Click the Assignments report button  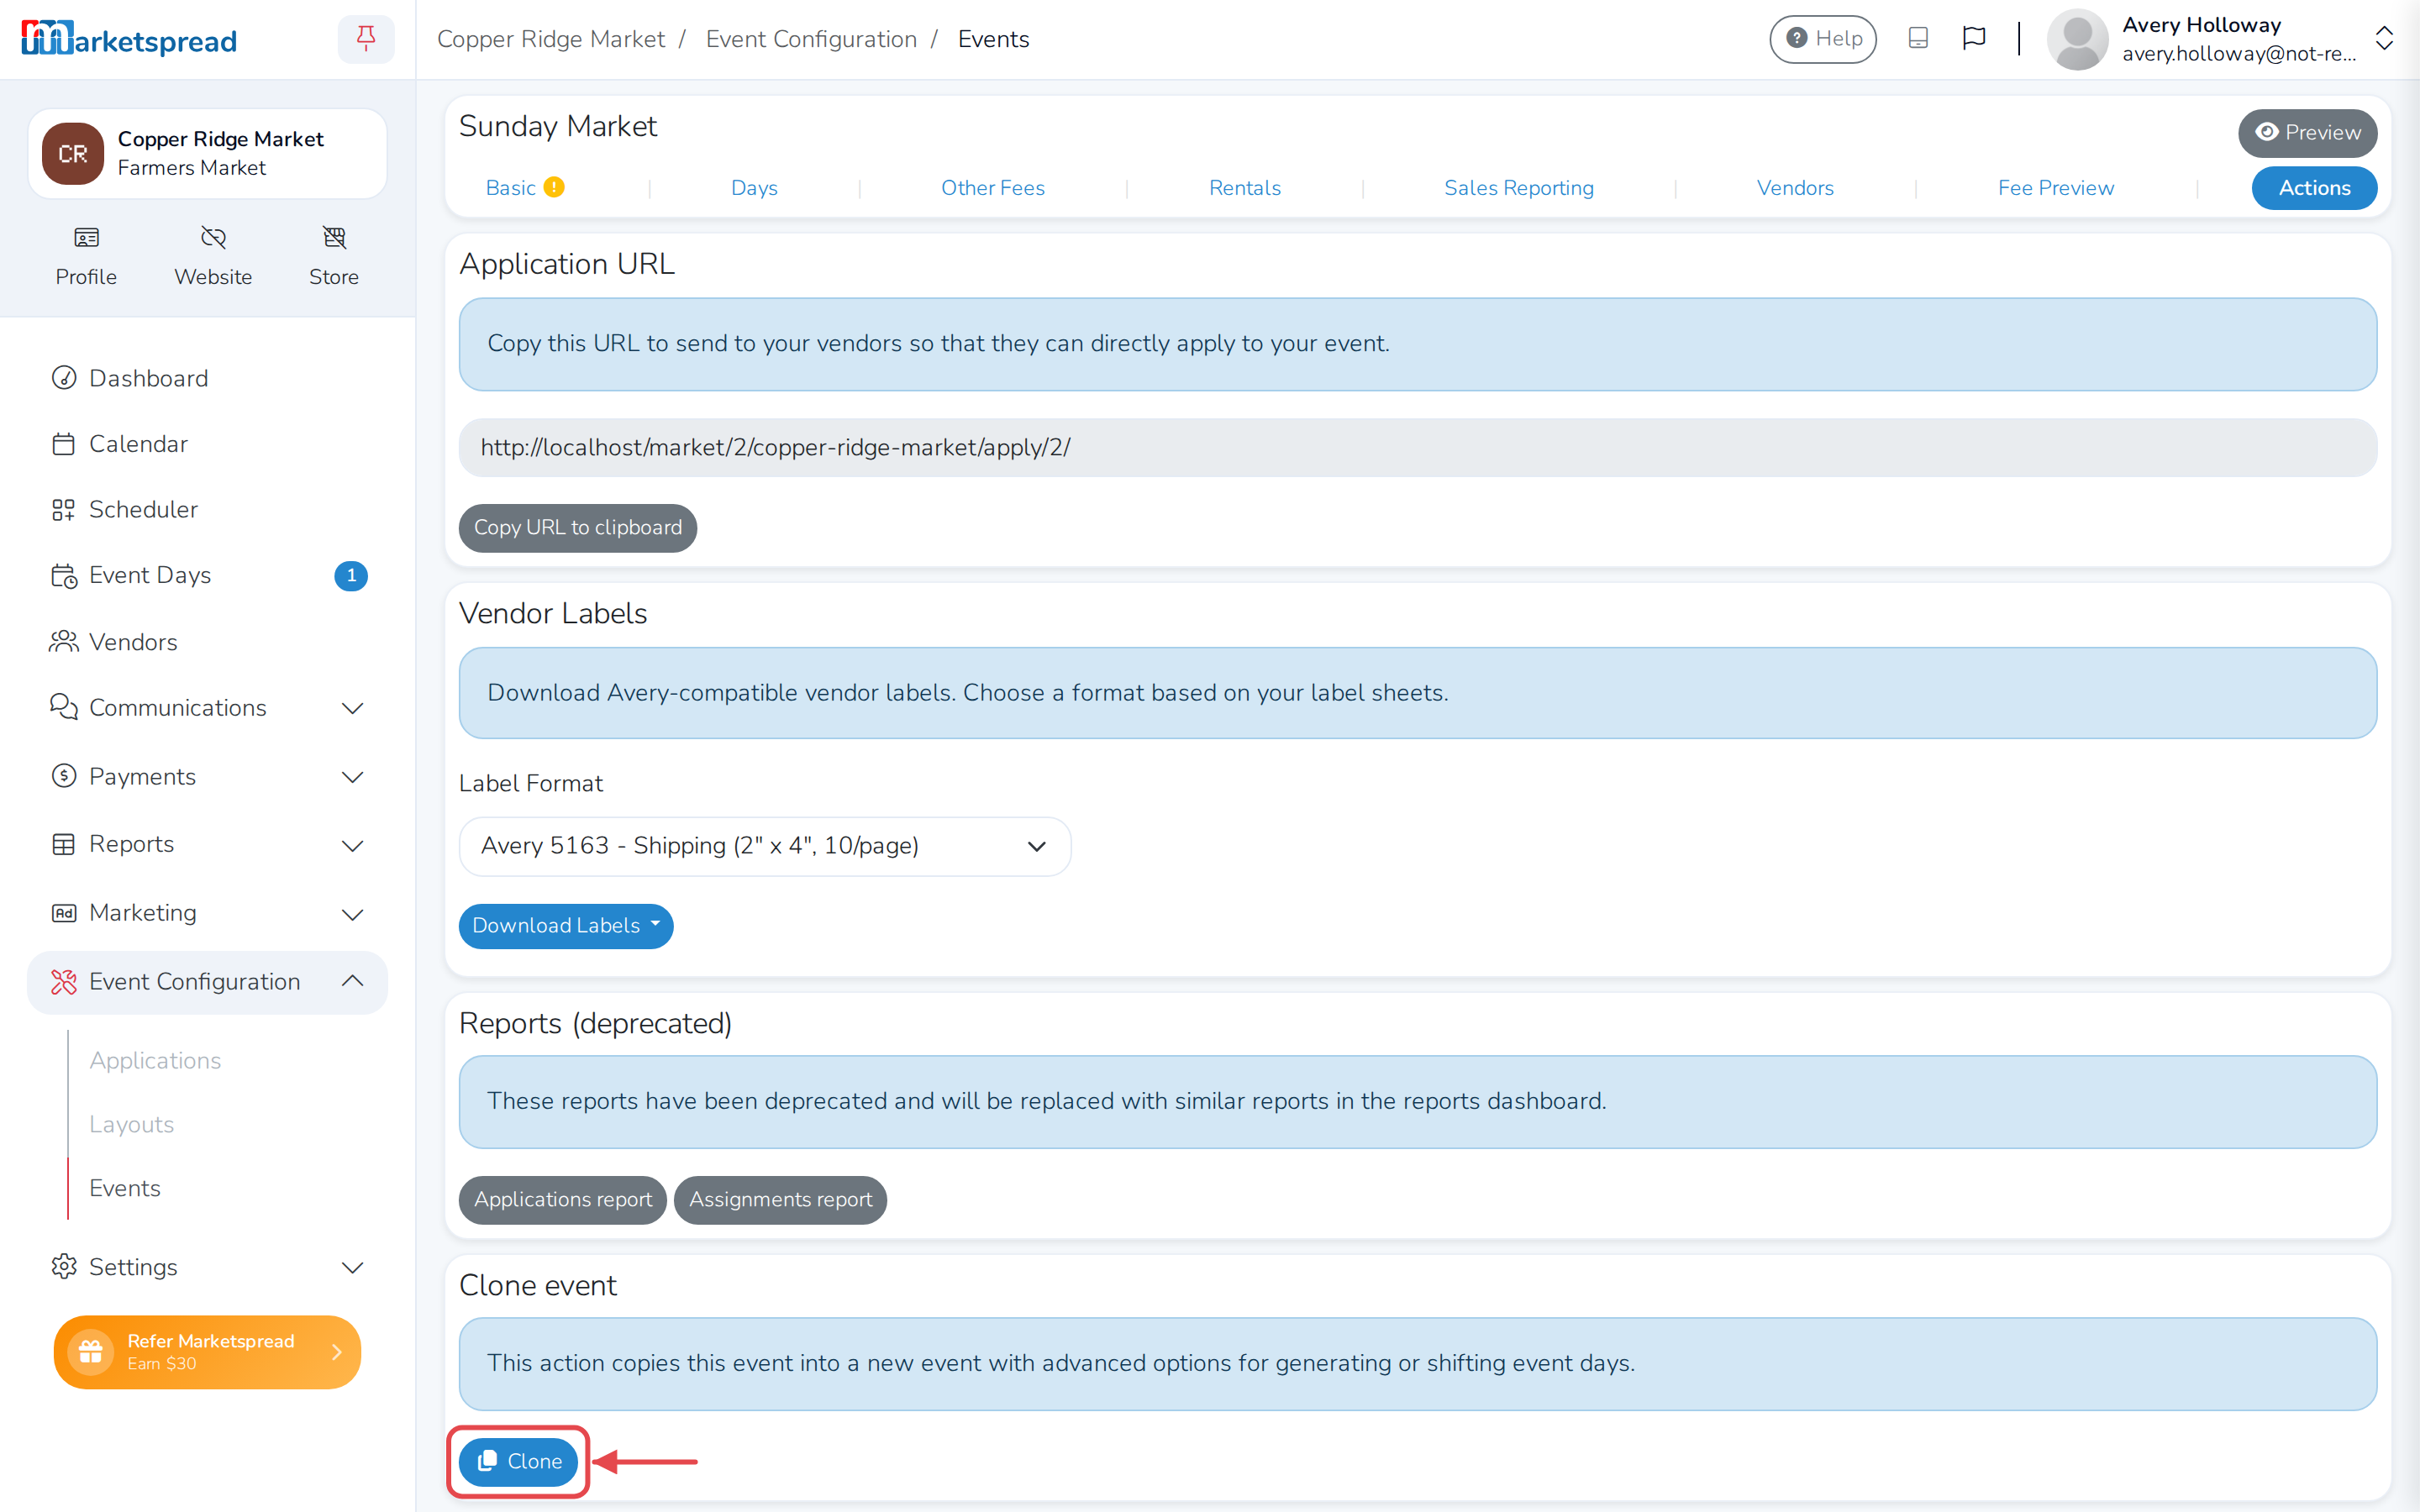pyautogui.click(x=780, y=1200)
